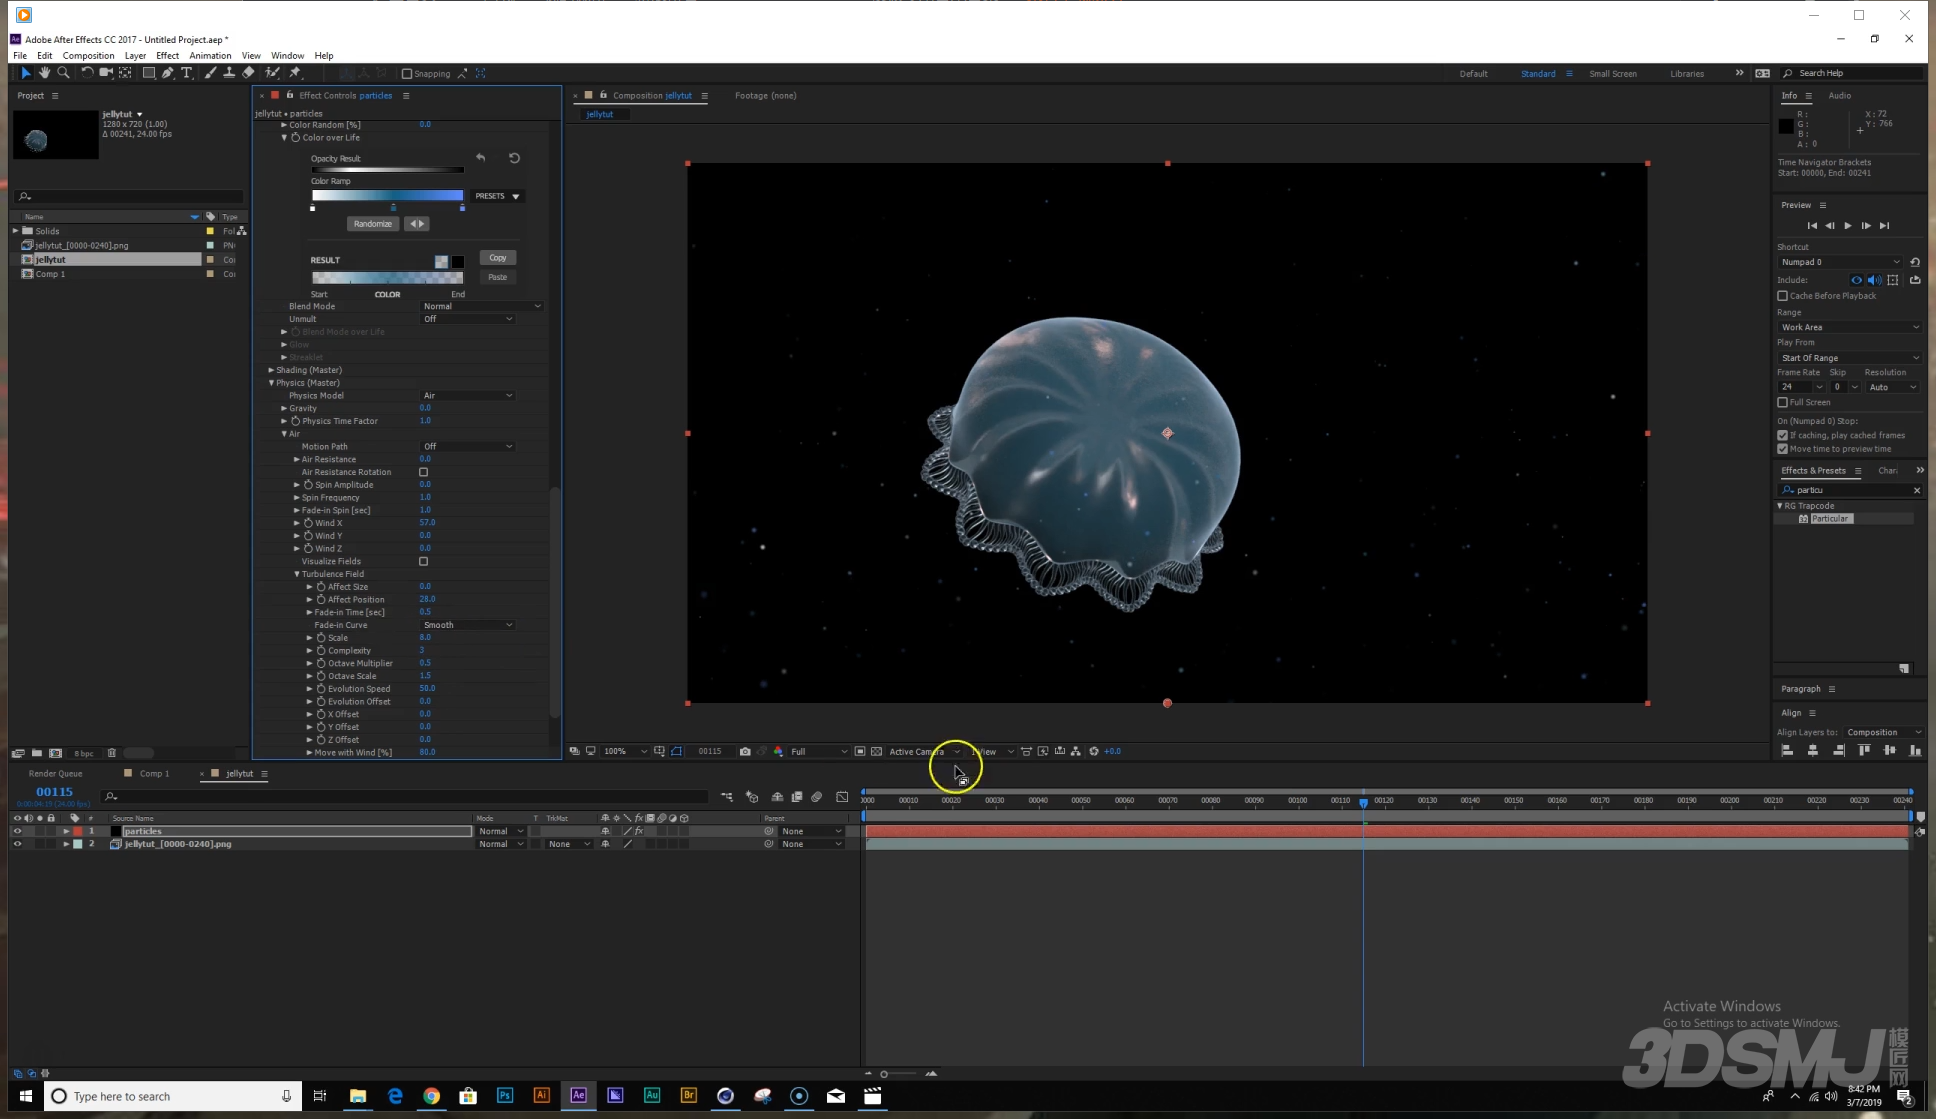Click the Randomize color ramp button
Screen dimensions: 1936x1119
point(372,224)
